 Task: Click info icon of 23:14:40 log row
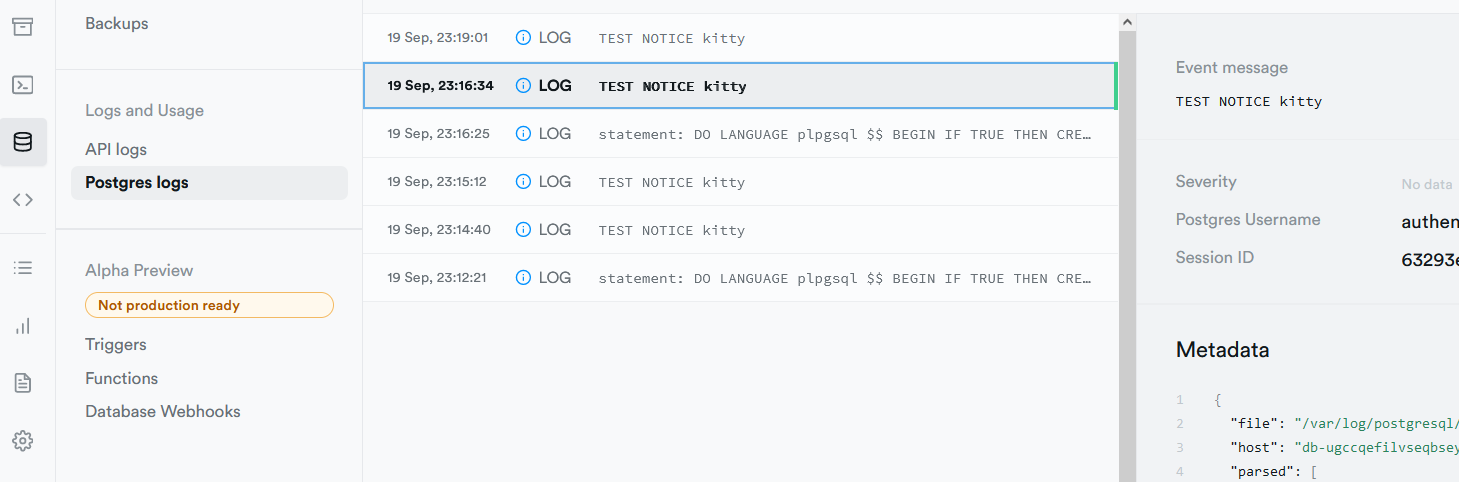(523, 230)
